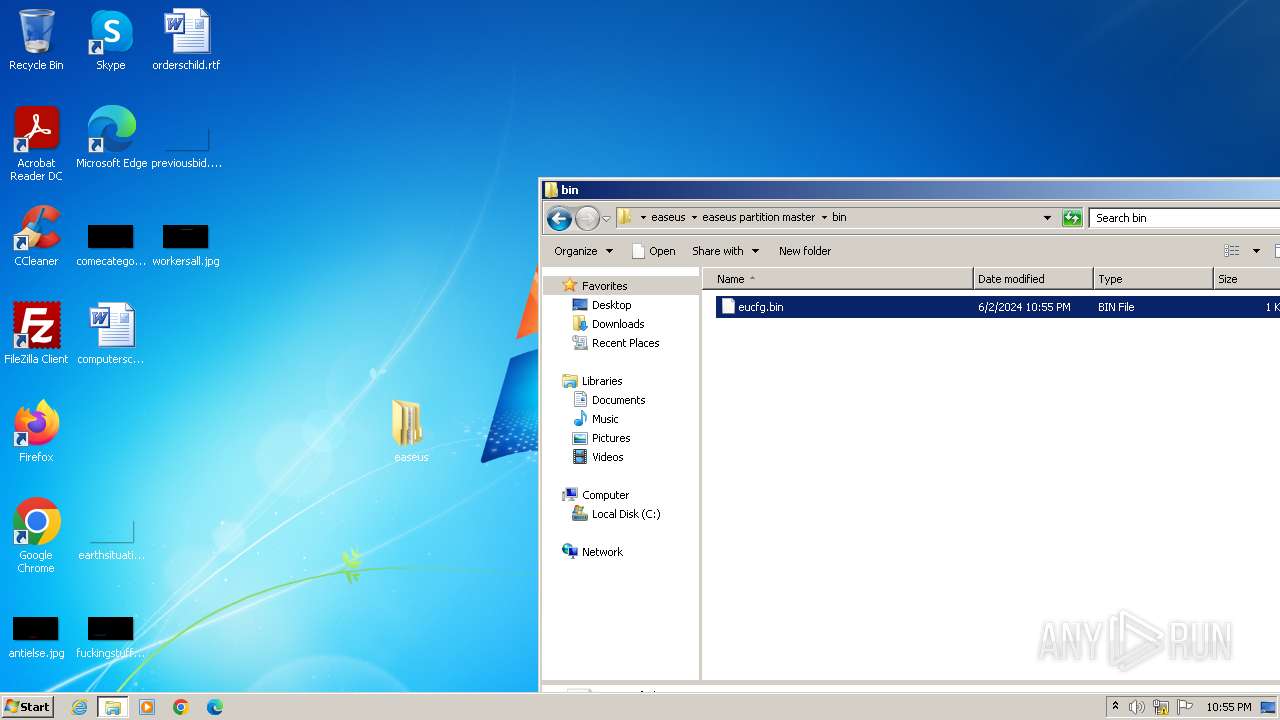Sort by Type column header

coord(1153,279)
